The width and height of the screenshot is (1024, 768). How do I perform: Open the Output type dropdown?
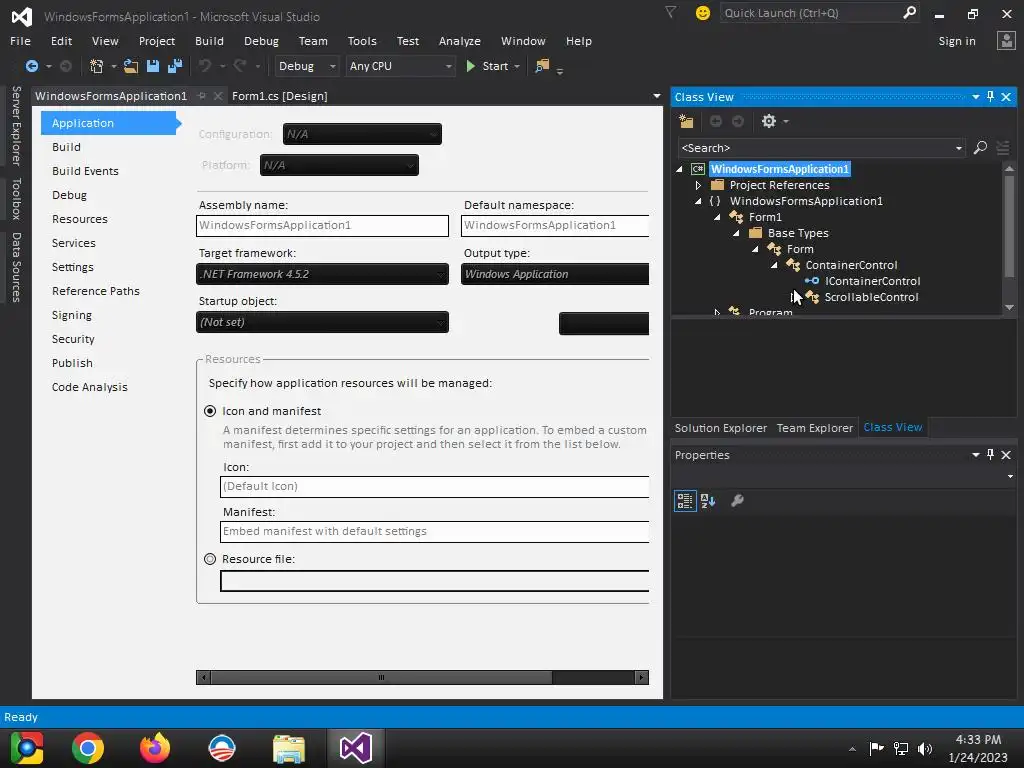point(554,274)
